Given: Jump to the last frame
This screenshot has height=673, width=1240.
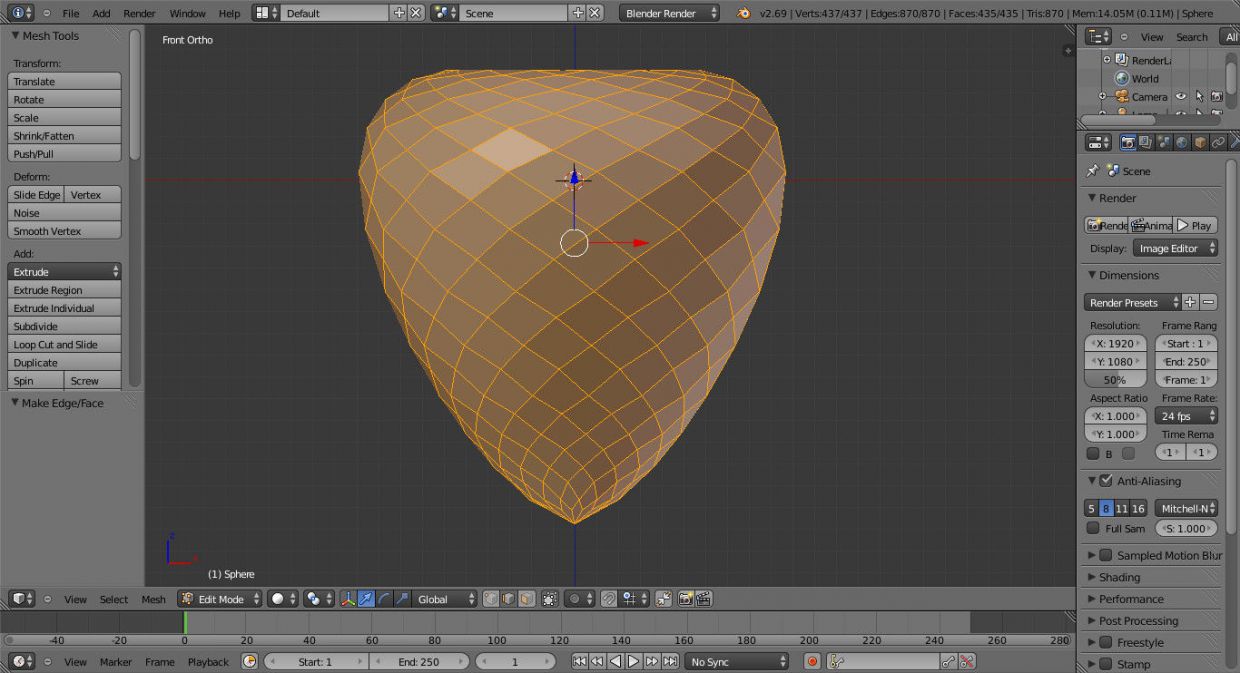Looking at the screenshot, I should pyautogui.click(x=670, y=661).
